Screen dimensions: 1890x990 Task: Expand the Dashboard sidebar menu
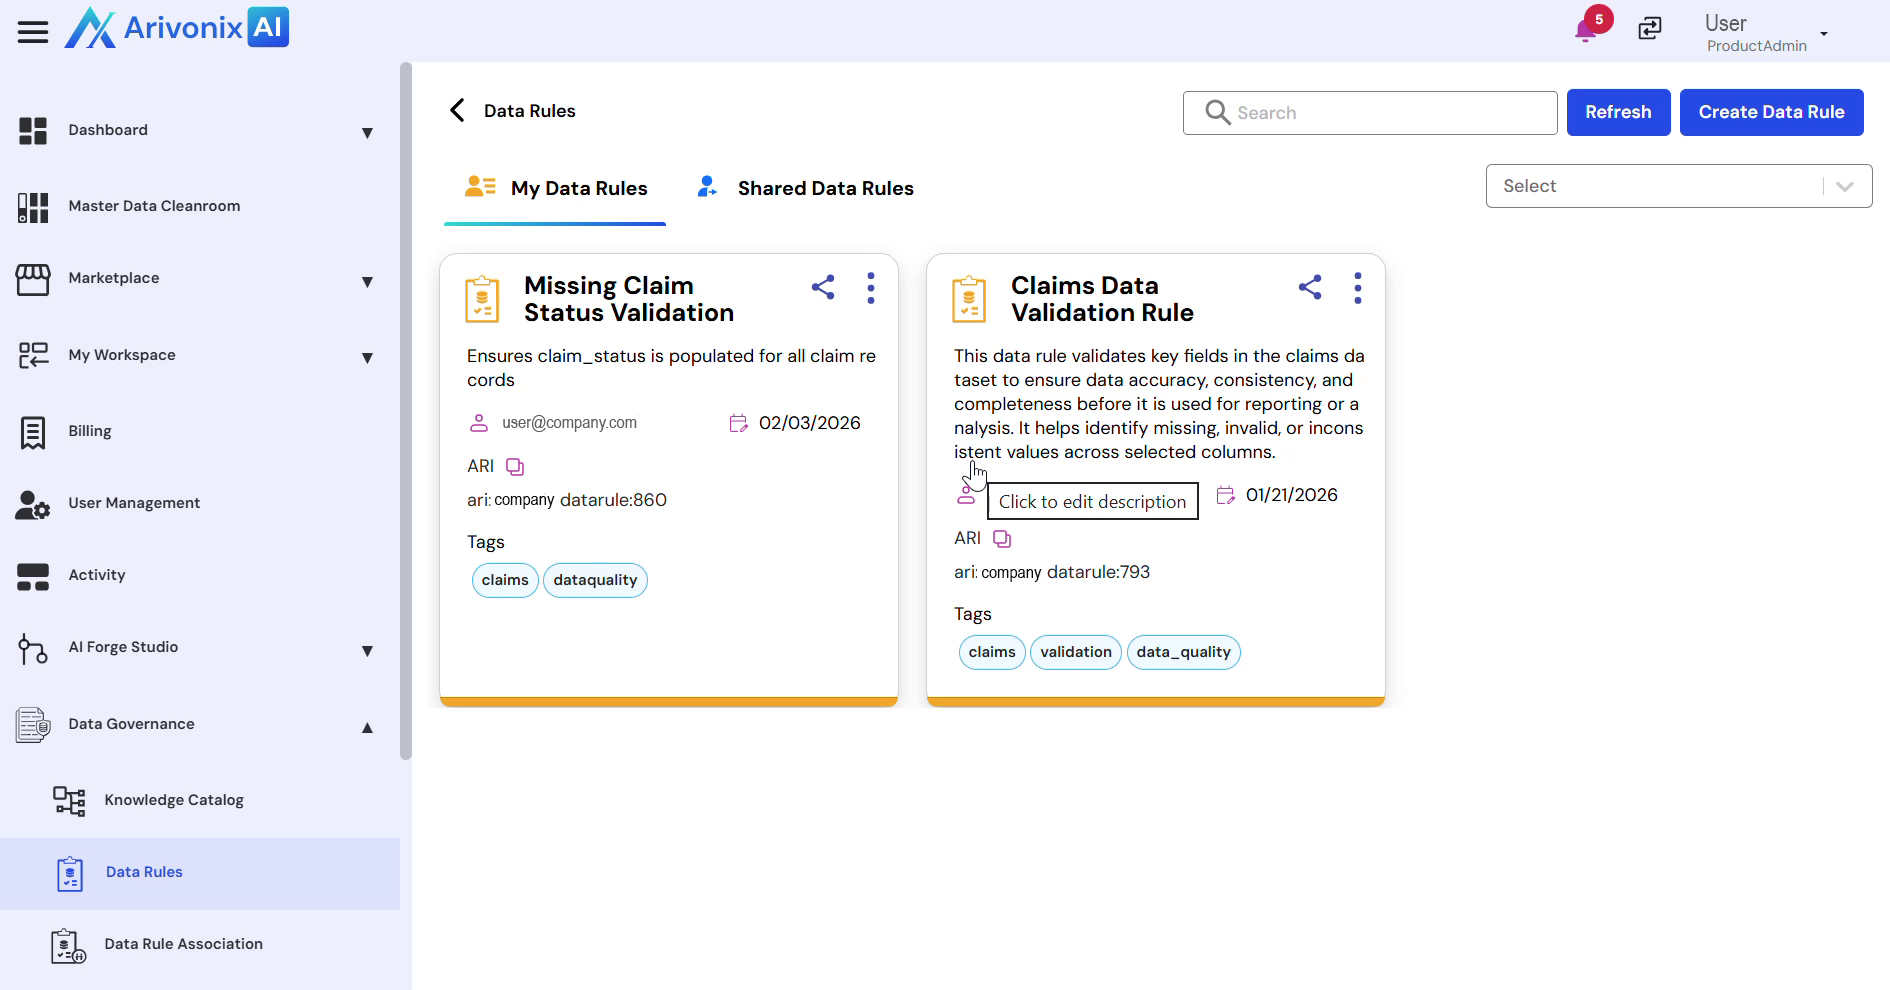367,132
